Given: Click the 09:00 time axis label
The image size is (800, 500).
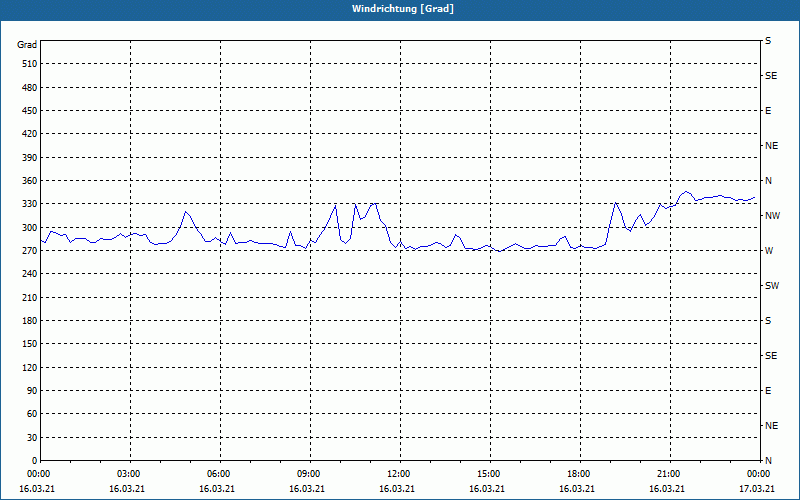Looking at the screenshot, I should tap(307, 474).
